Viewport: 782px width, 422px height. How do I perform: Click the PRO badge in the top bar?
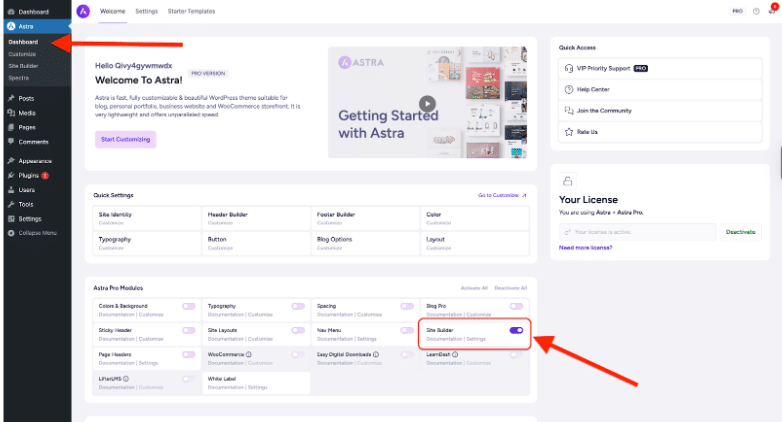tap(737, 11)
